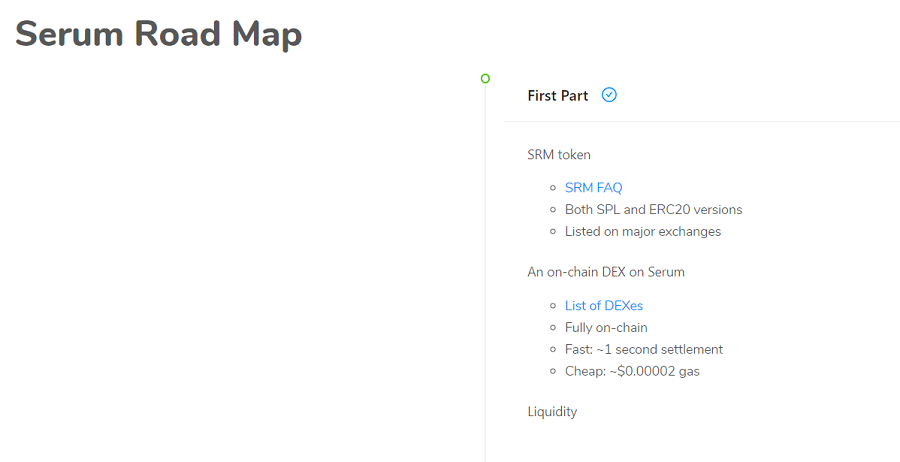Click the green timeline dot marker
Viewport: 900px width, 462px height.
click(485, 78)
